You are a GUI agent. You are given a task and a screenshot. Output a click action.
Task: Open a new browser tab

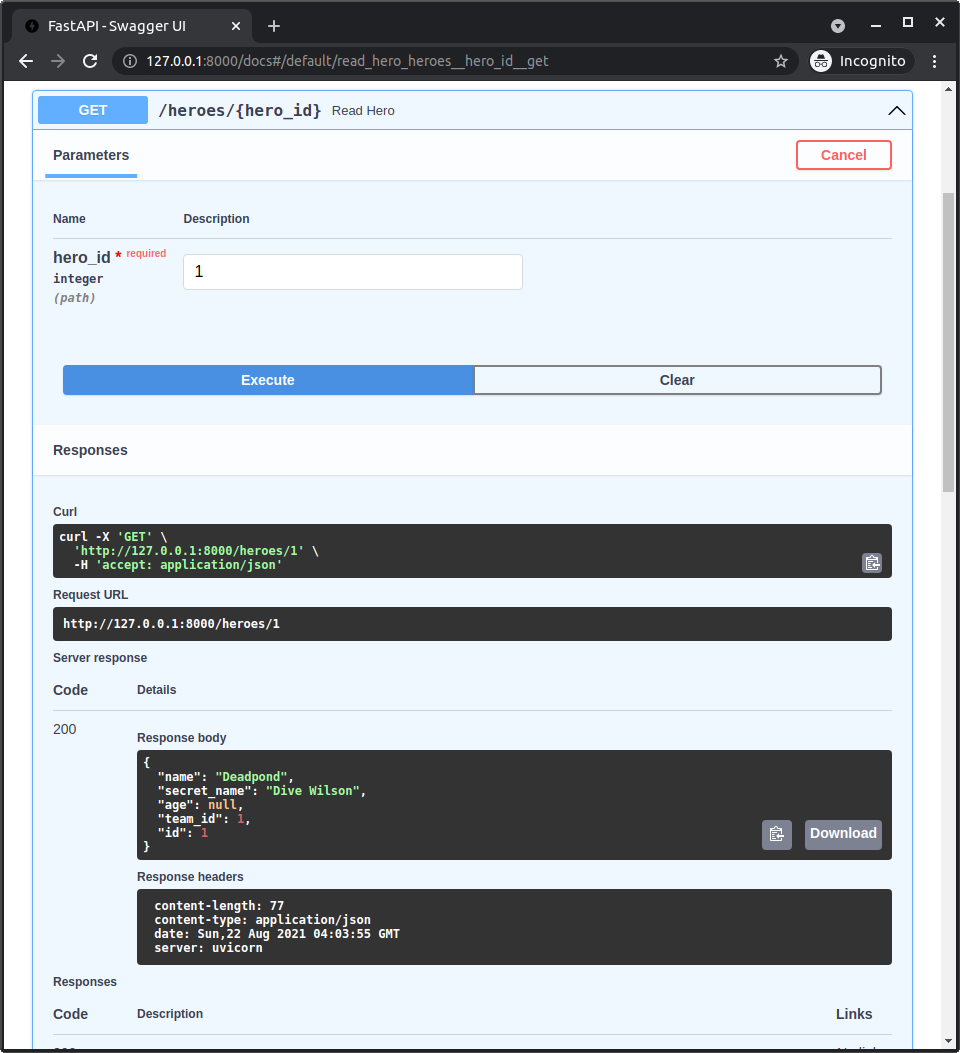coord(274,25)
